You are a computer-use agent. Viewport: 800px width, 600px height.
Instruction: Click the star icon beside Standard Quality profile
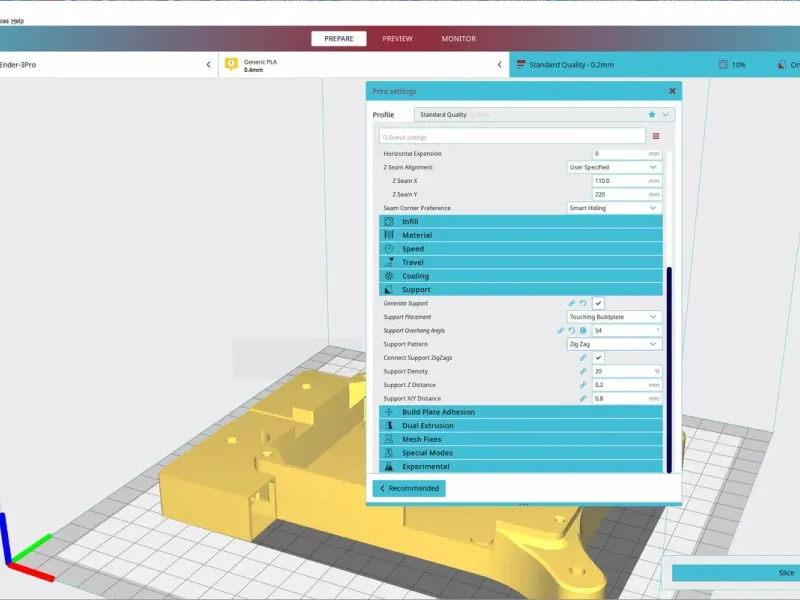point(652,114)
